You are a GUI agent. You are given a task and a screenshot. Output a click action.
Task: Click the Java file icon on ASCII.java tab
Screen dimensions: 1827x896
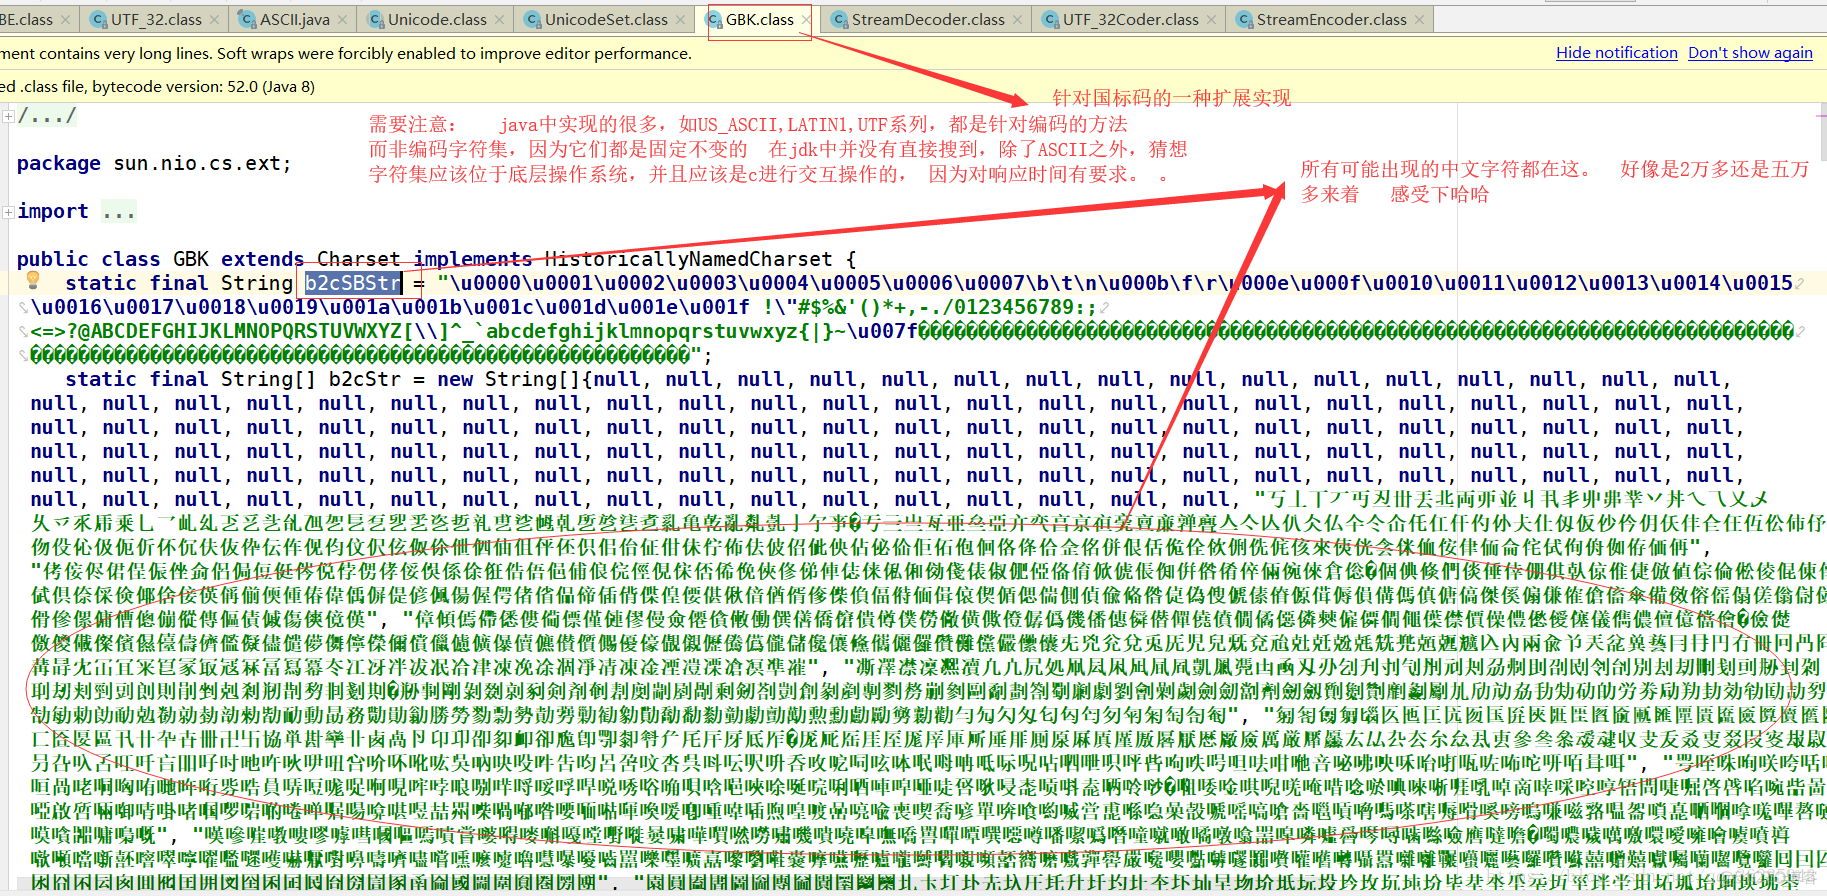pos(247,19)
